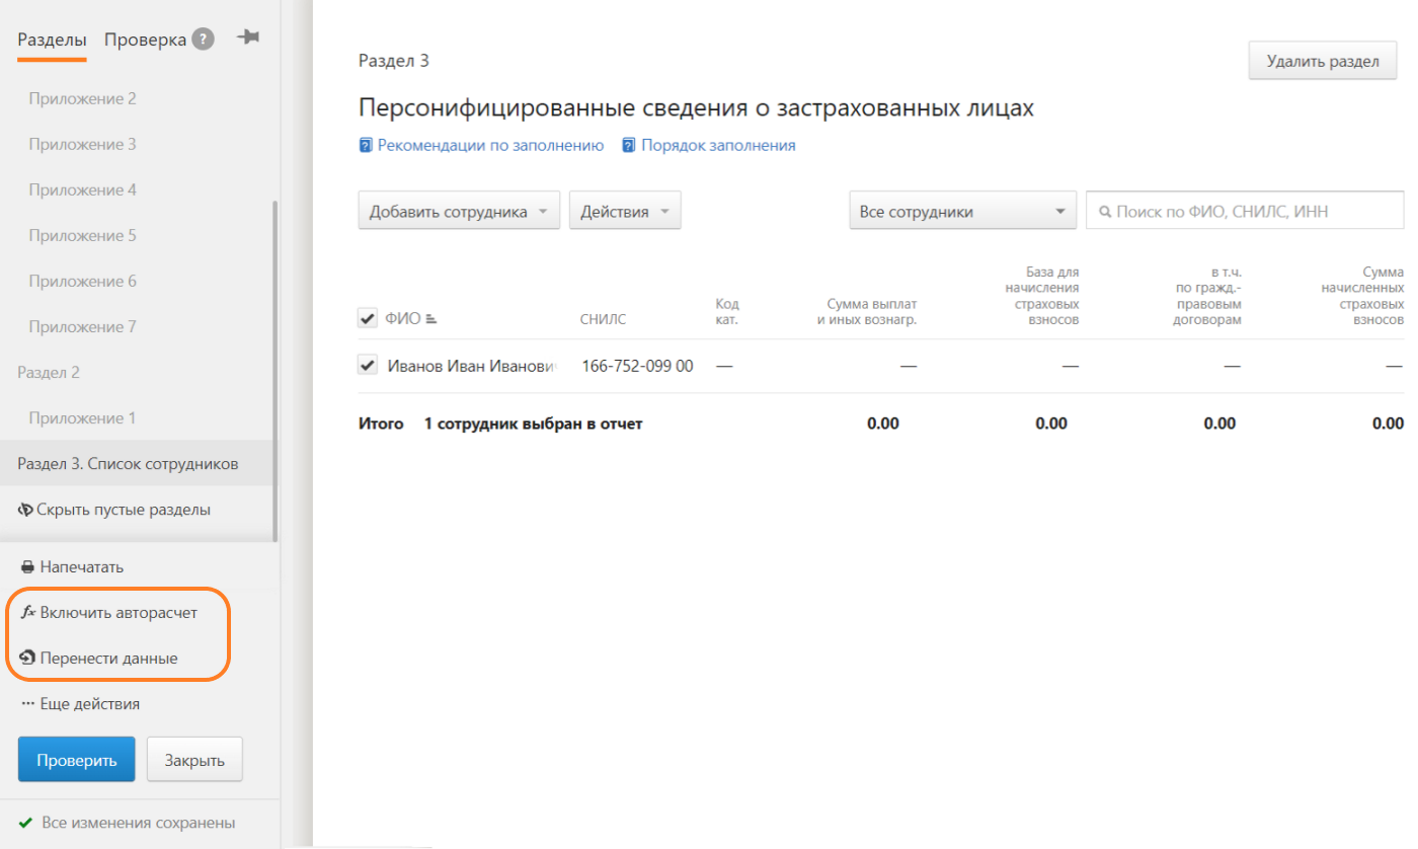The width and height of the screenshot is (1418, 849).
Task: Click the sort icon beside ФИО header
Action: [431, 319]
